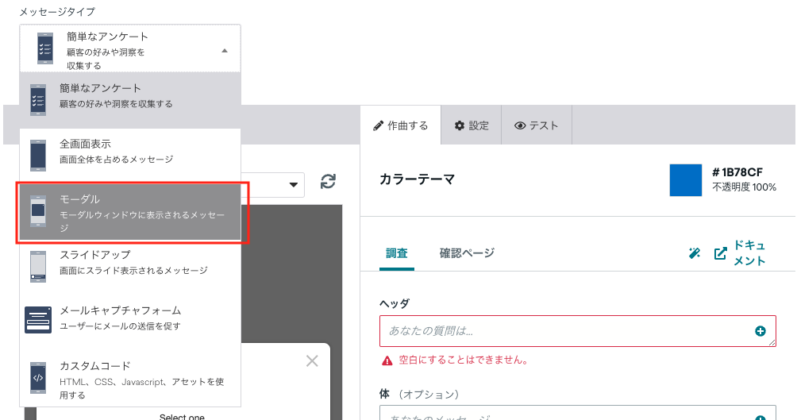The height and width of the screenshot is (420, 797).
Task: Switch to the 作曲する tab
Action: (x=400, y=126)
